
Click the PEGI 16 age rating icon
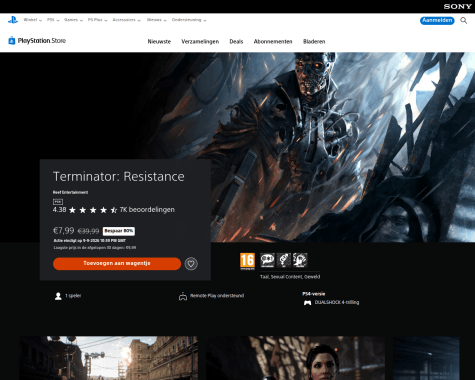[247, 261]
